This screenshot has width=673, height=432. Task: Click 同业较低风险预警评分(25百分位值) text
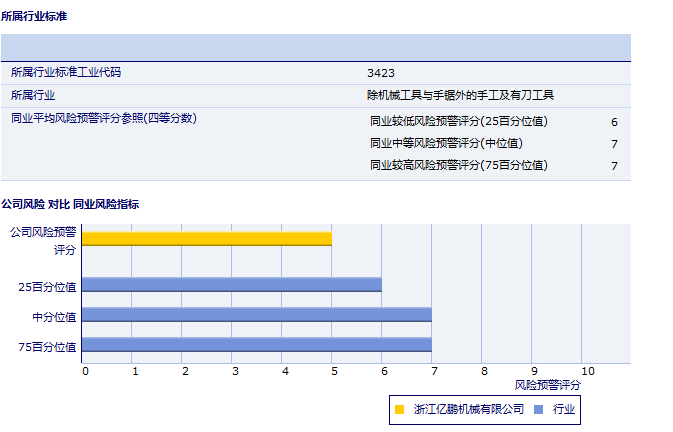459,122
